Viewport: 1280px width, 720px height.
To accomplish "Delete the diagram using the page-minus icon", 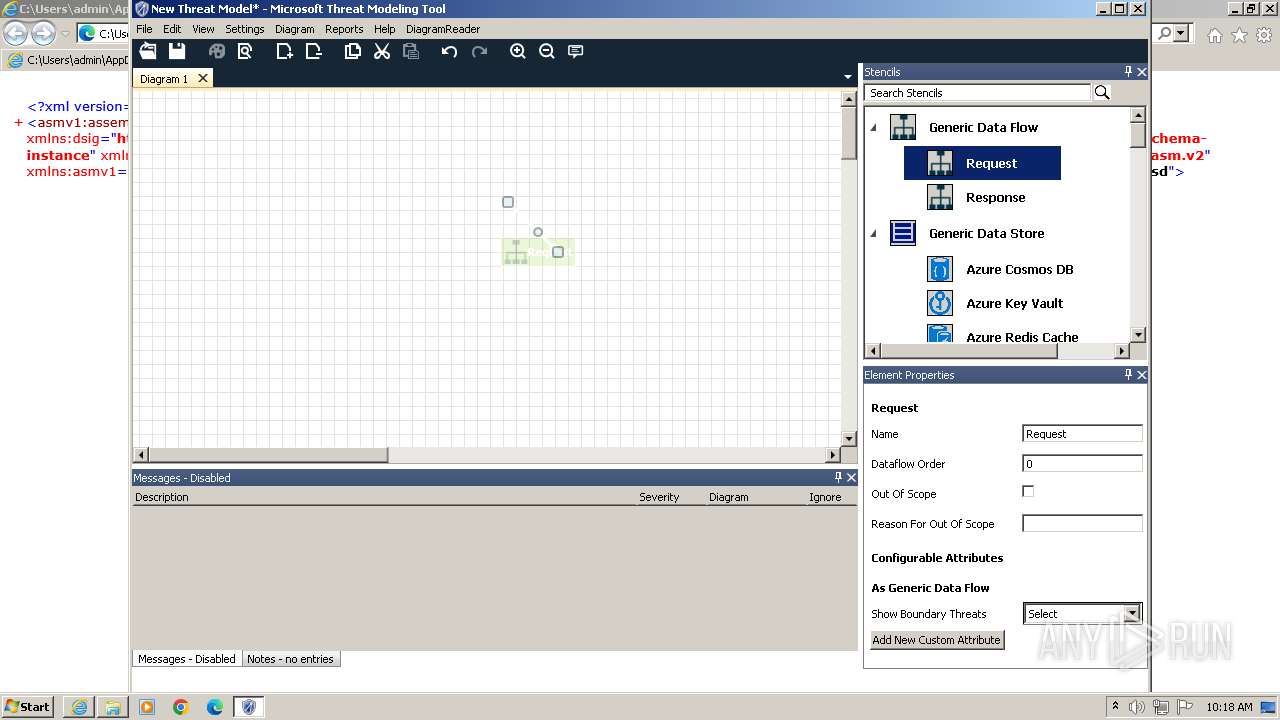I will click(x=314, y=51).
